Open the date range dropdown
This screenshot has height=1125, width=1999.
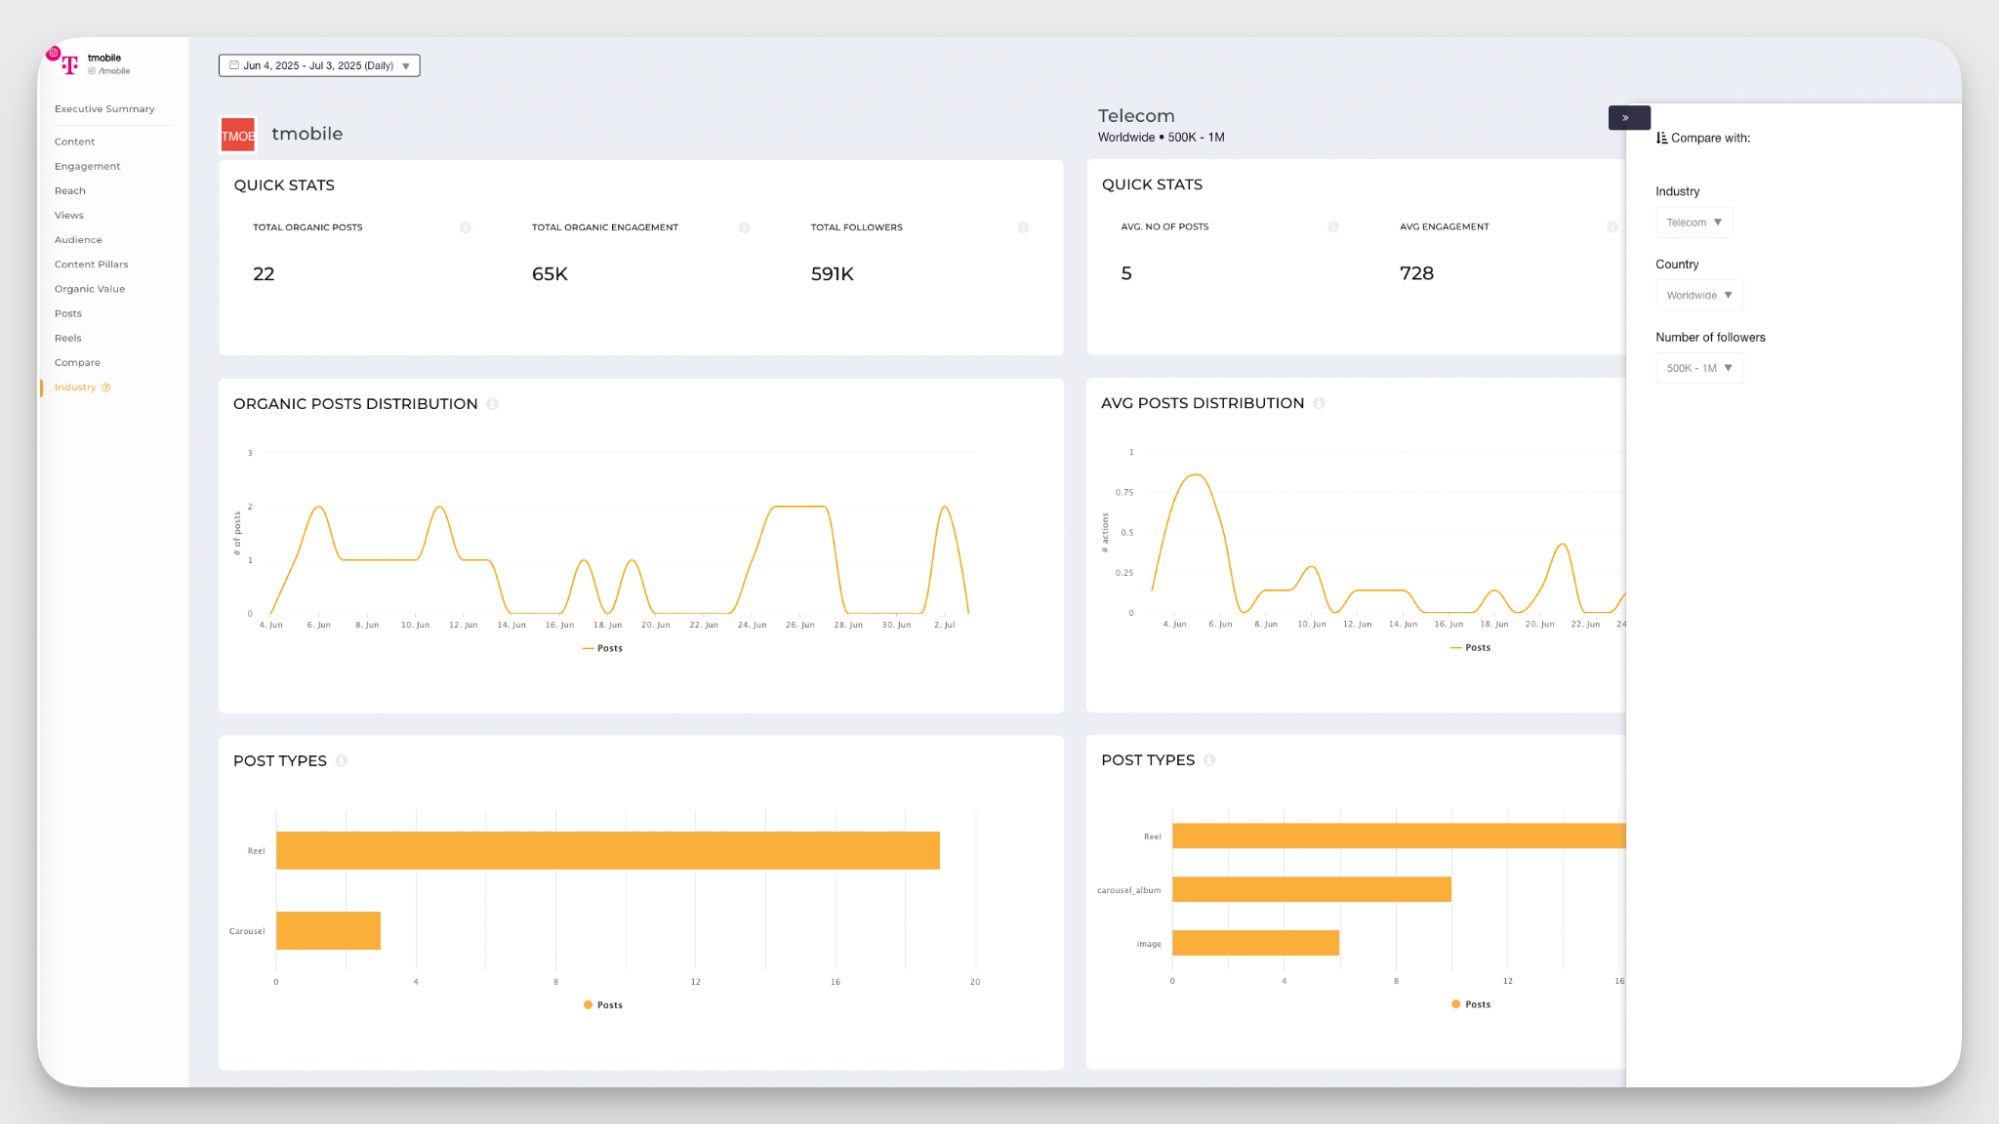coord(319,66)
